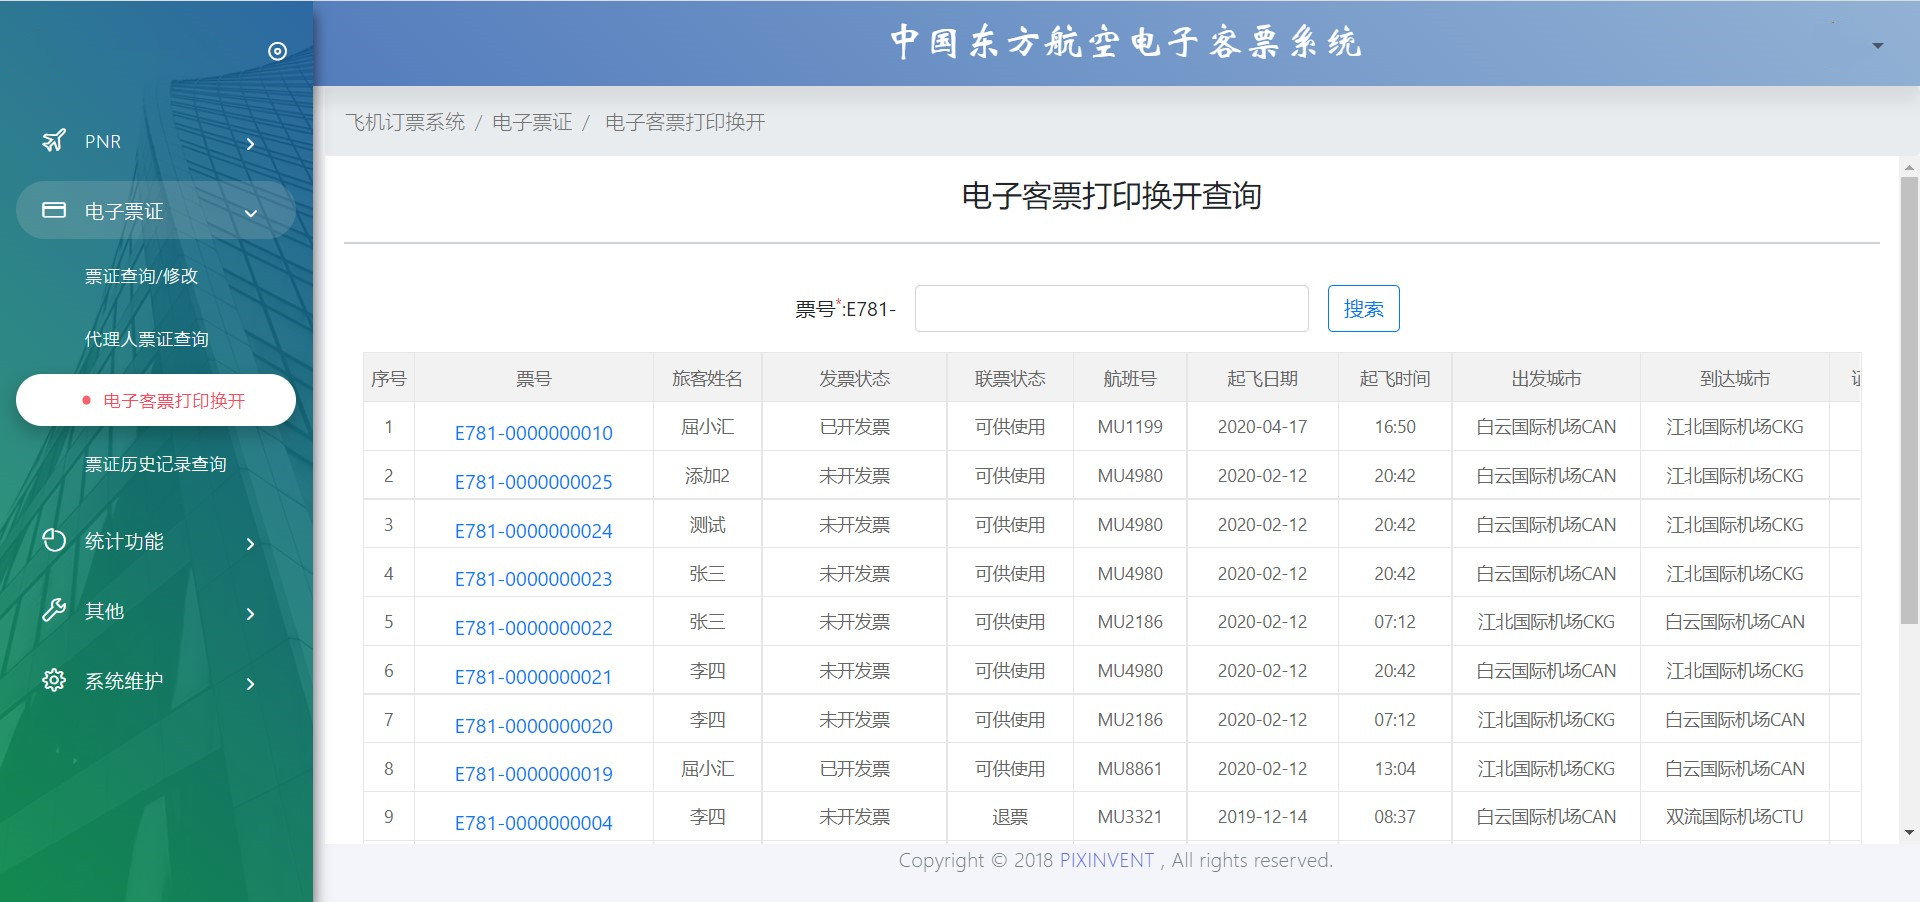Screen dimensions: 1920x902
Task: Click breadcrumb 飞机订票系统
Action: (405, 122)
